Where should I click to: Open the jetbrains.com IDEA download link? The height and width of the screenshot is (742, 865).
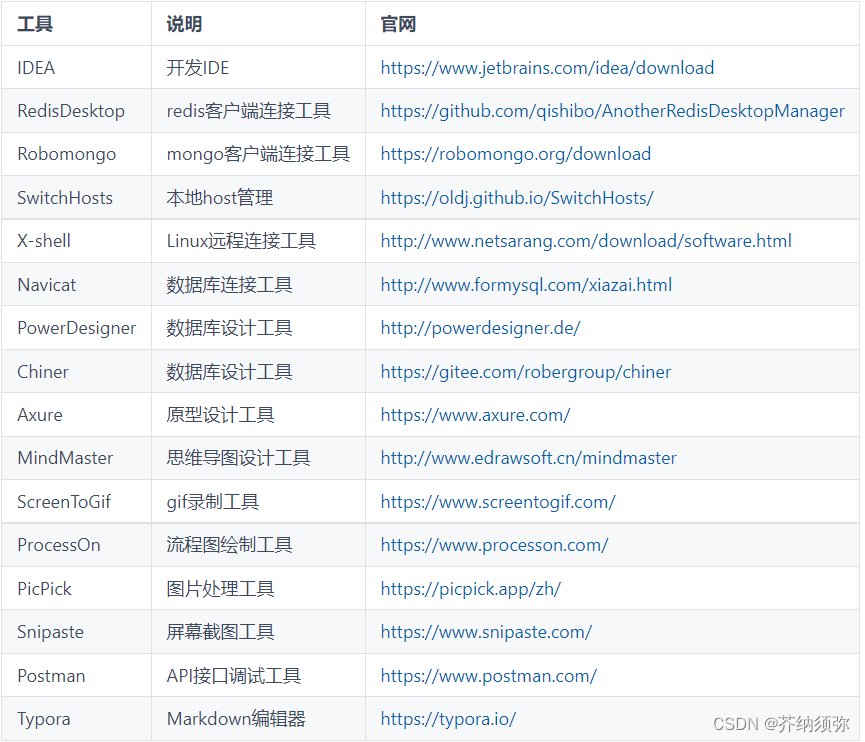tap(547, 68)
